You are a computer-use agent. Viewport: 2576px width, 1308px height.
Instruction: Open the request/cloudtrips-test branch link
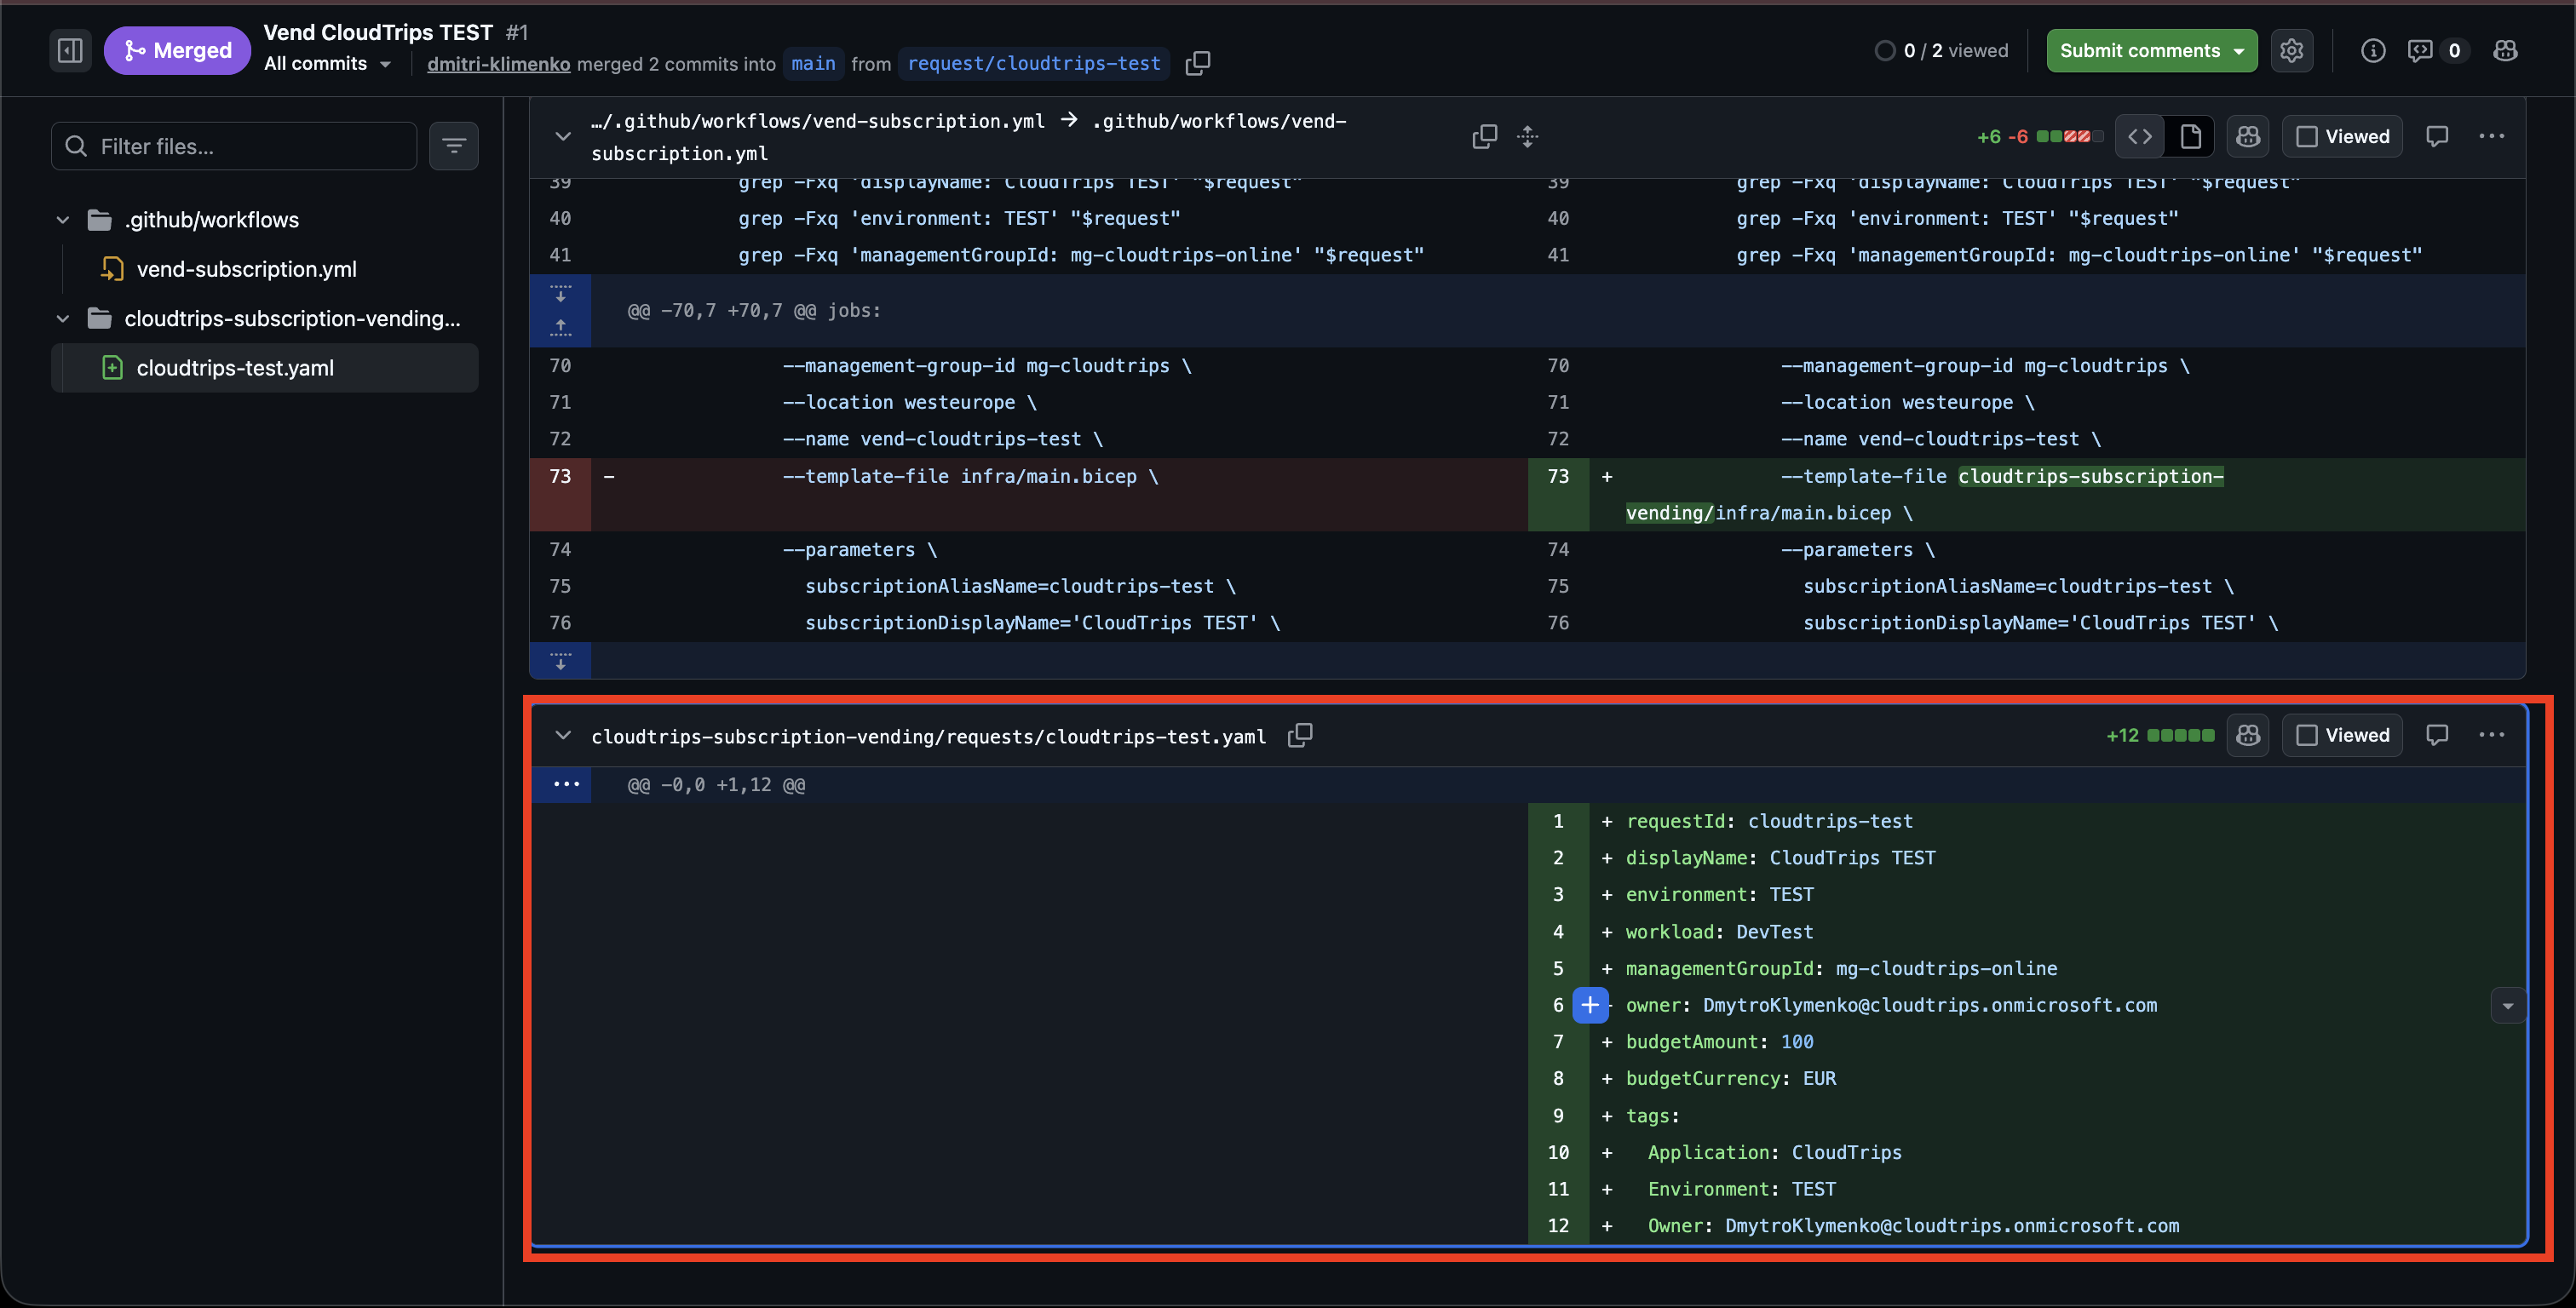click(x=1034, y=63)
